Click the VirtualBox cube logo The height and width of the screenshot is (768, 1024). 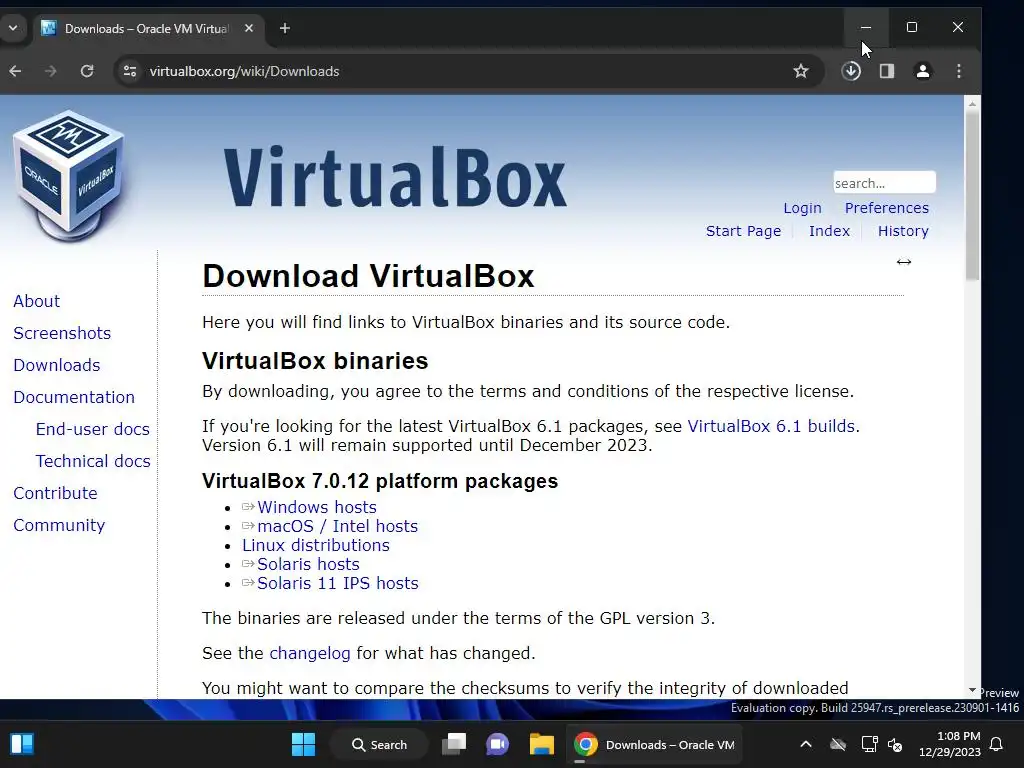pos(69,175)
